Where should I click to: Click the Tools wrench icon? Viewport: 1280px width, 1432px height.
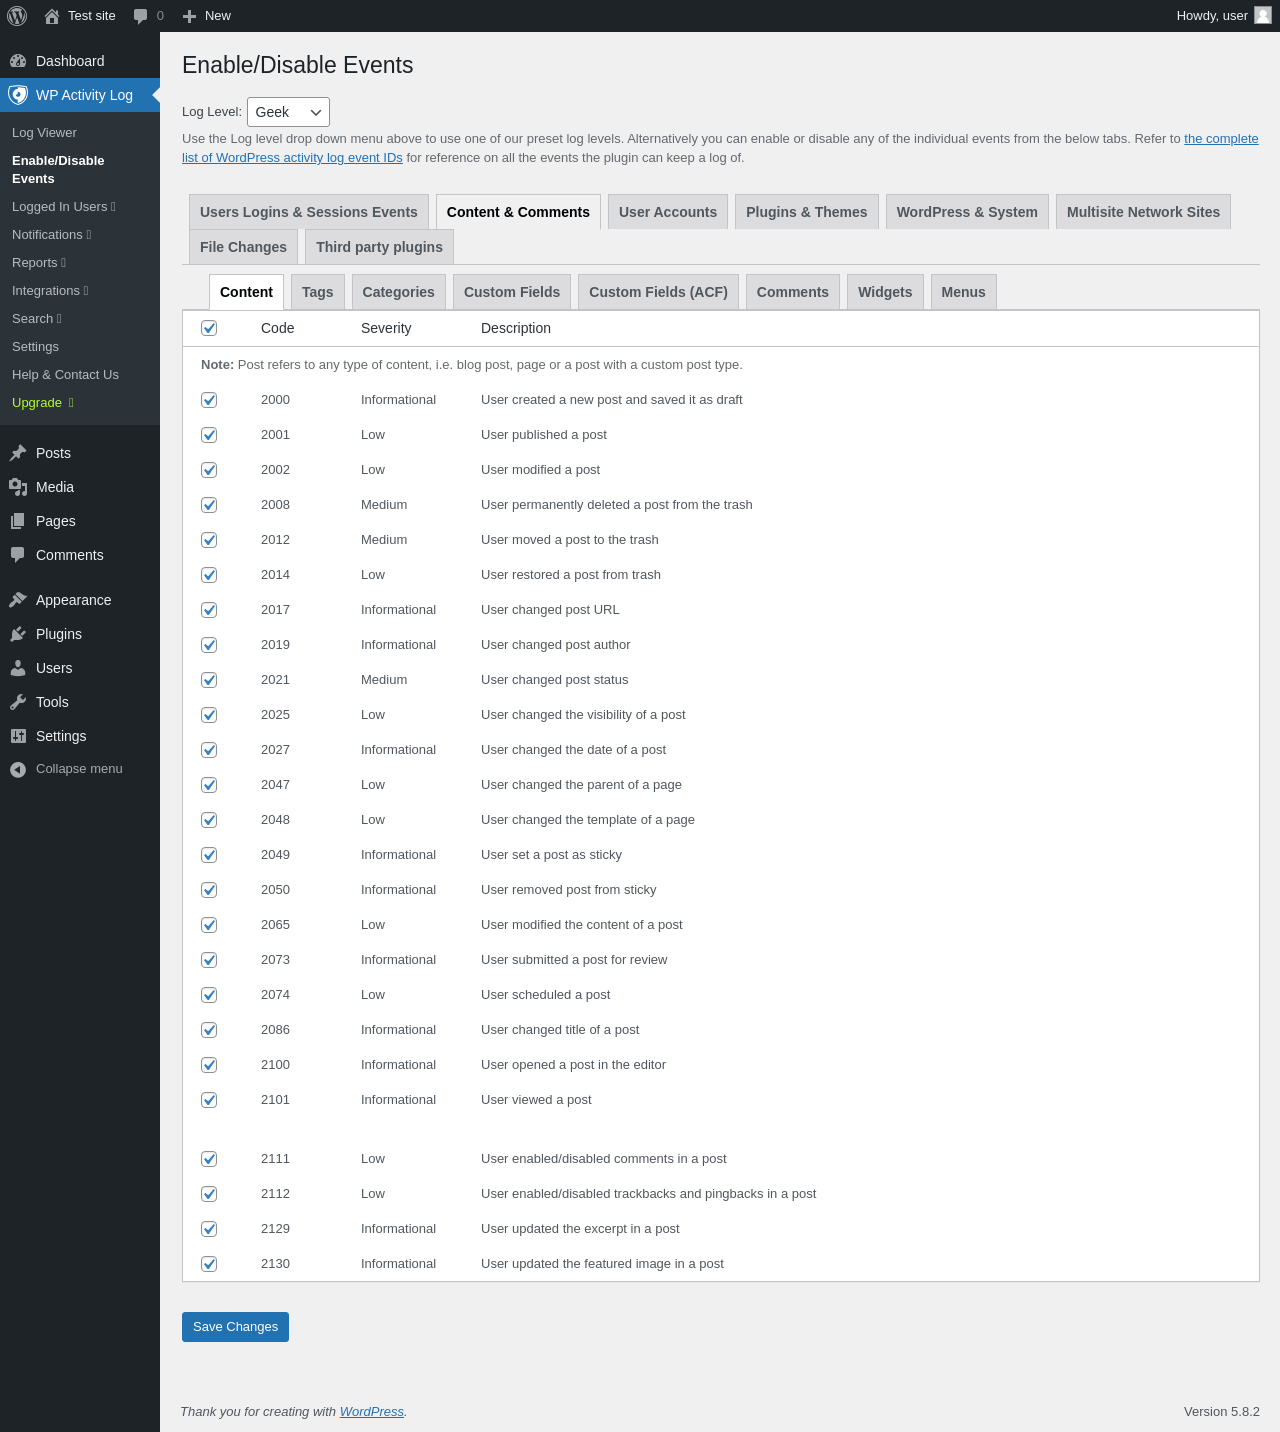click(x=18, y=702)
